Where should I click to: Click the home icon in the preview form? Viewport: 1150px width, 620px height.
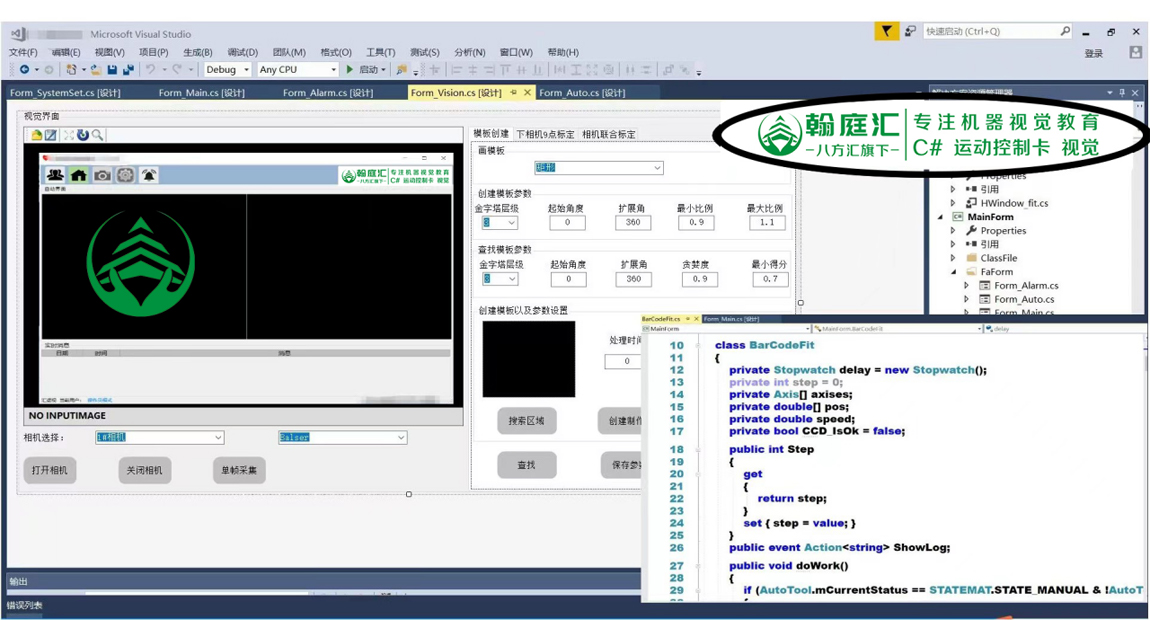click(x=78, y=176)
